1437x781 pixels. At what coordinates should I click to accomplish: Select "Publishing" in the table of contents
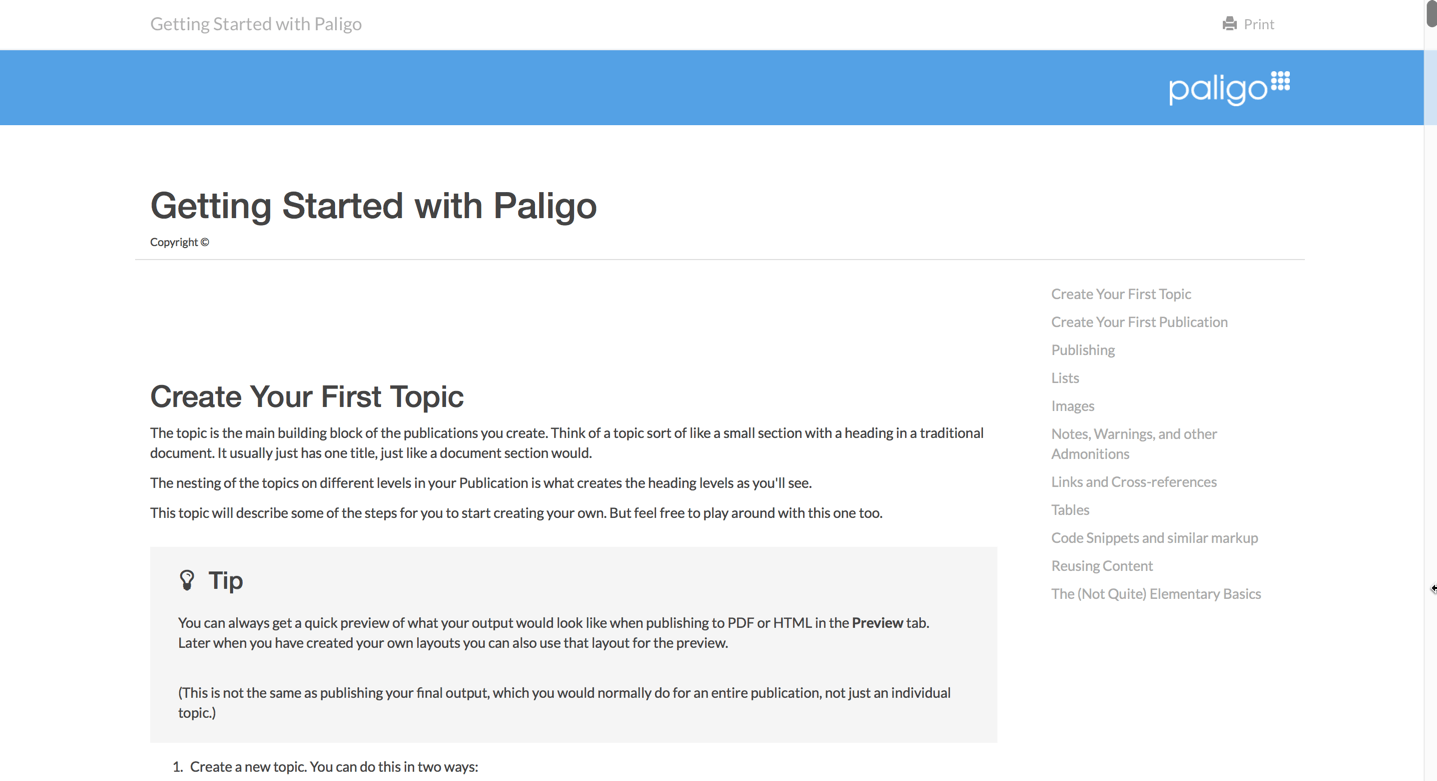click(1082, 350)
